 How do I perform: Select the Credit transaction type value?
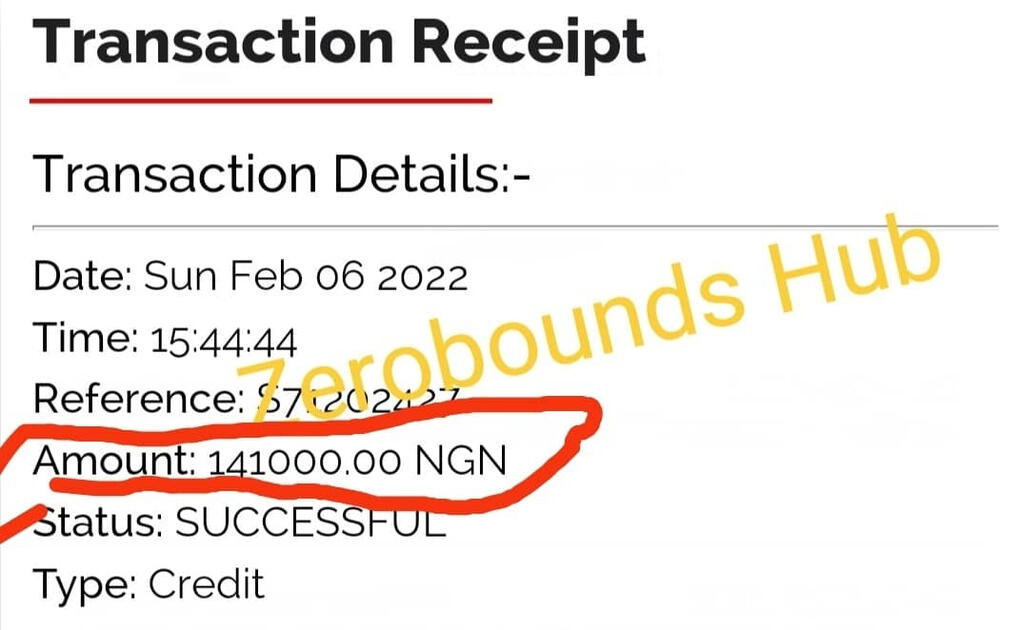[x=206, y=584]
